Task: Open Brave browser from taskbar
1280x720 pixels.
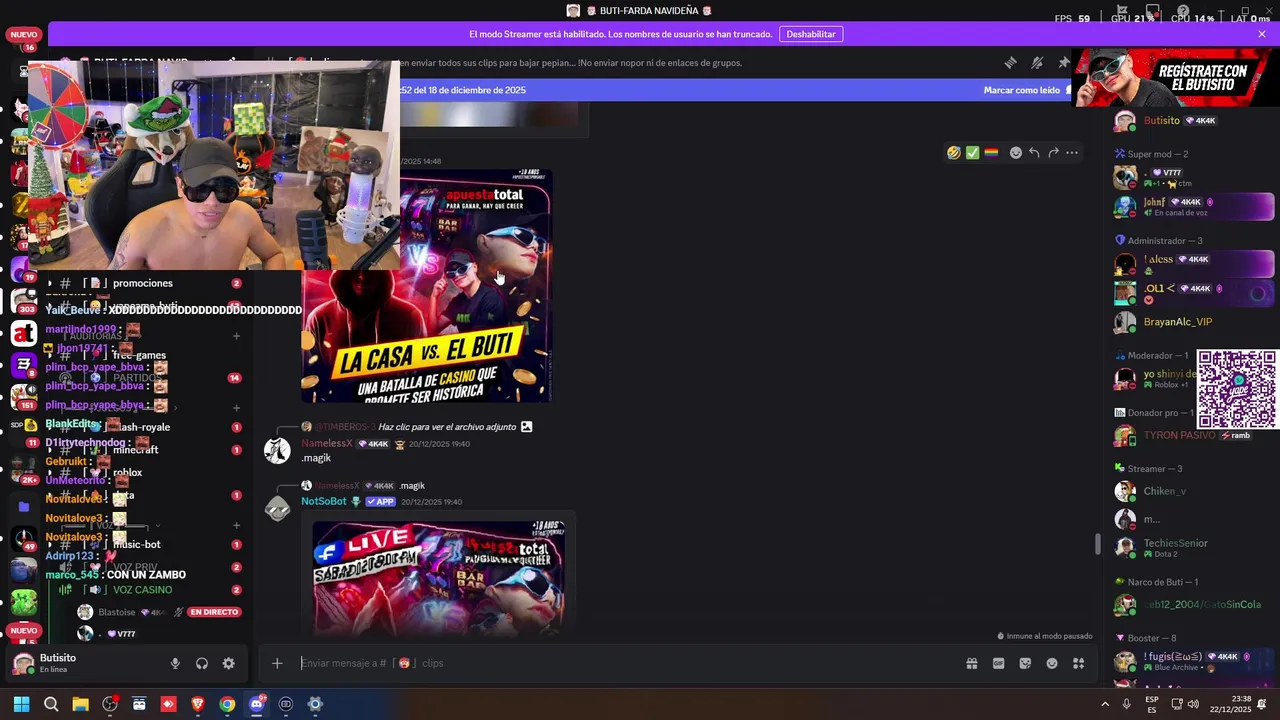Action: coord(198,704)
